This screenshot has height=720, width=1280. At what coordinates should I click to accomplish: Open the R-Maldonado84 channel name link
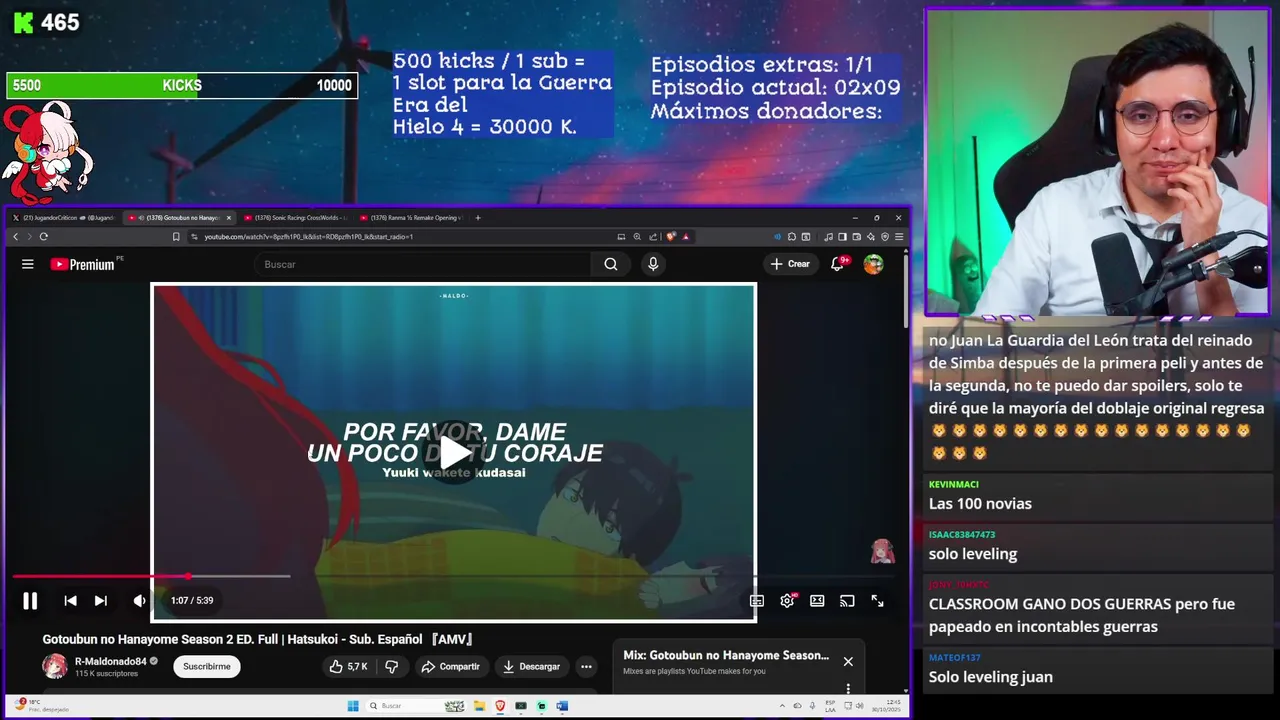(111, 661)
